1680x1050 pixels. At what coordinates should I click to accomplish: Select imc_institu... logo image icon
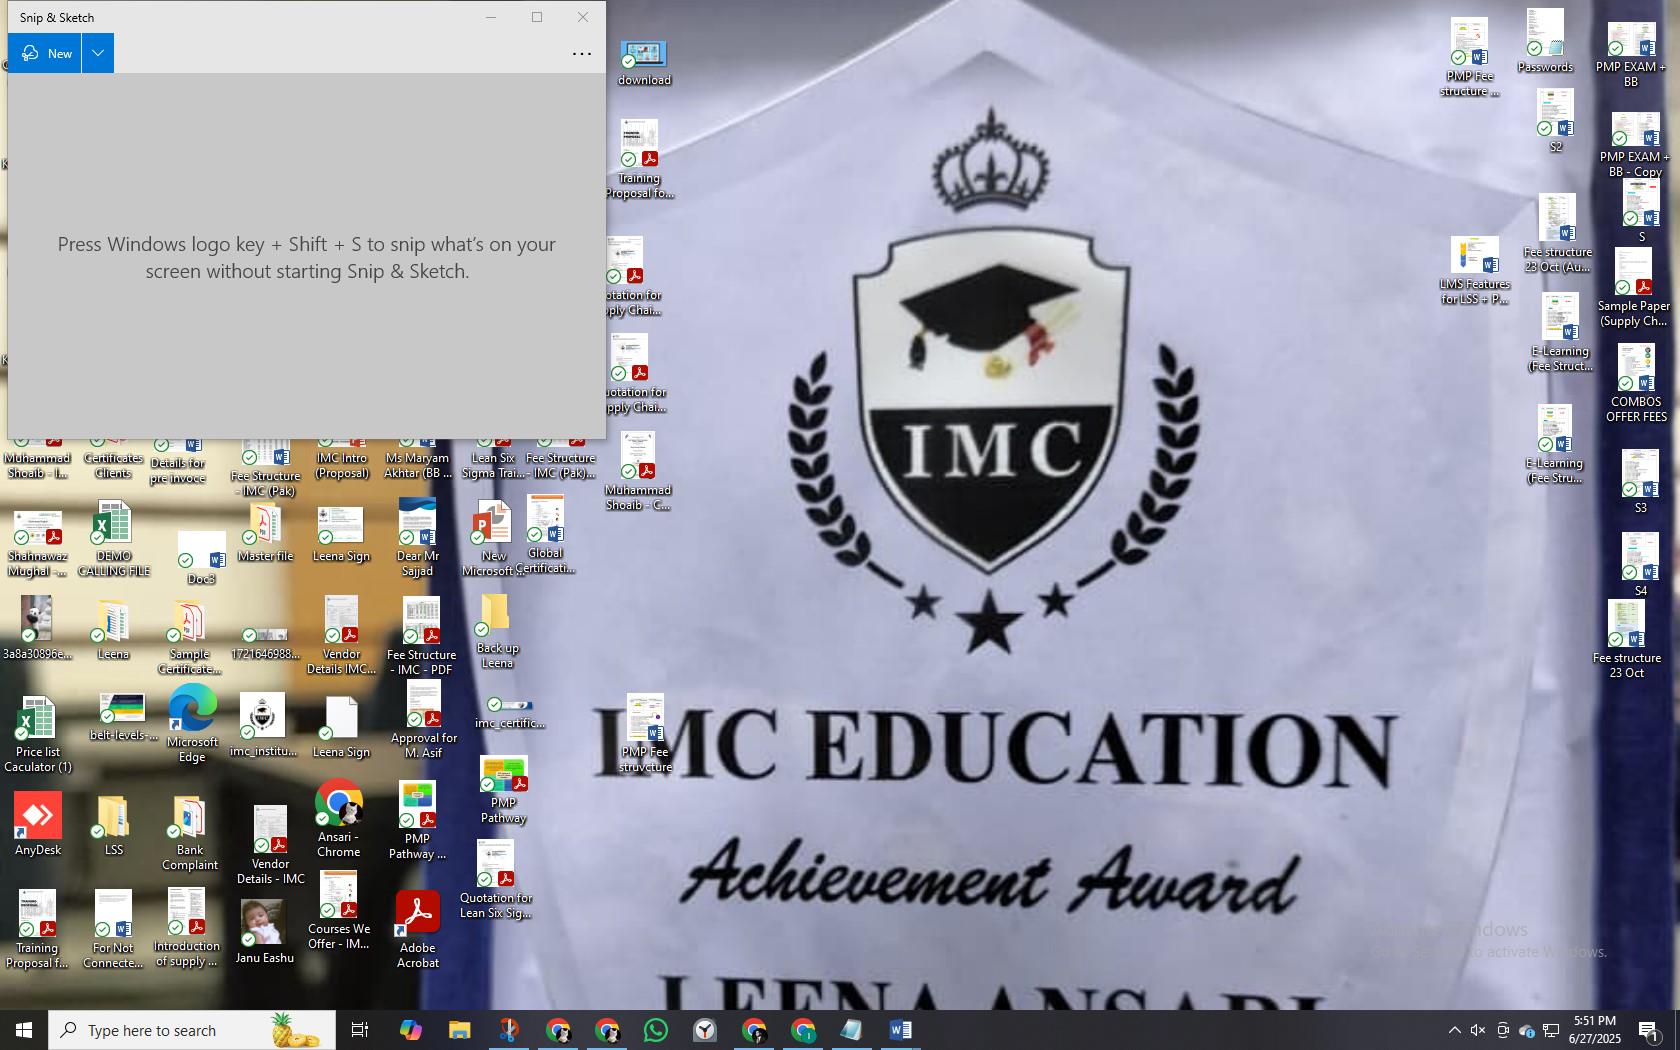[263, 726]
